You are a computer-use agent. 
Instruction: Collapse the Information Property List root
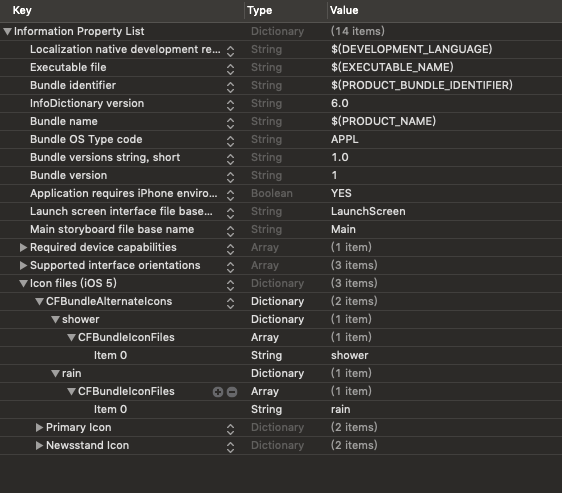[x=7, y=32]
